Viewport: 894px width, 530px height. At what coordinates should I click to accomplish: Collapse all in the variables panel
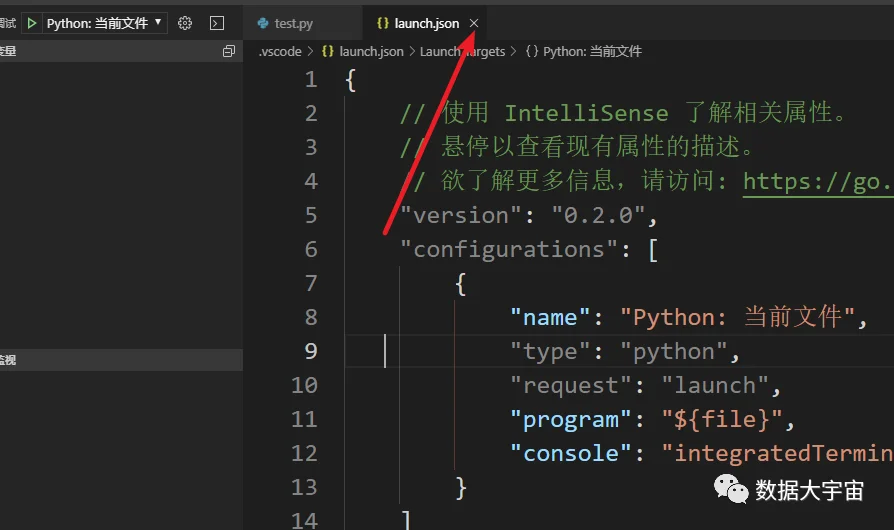229,51
